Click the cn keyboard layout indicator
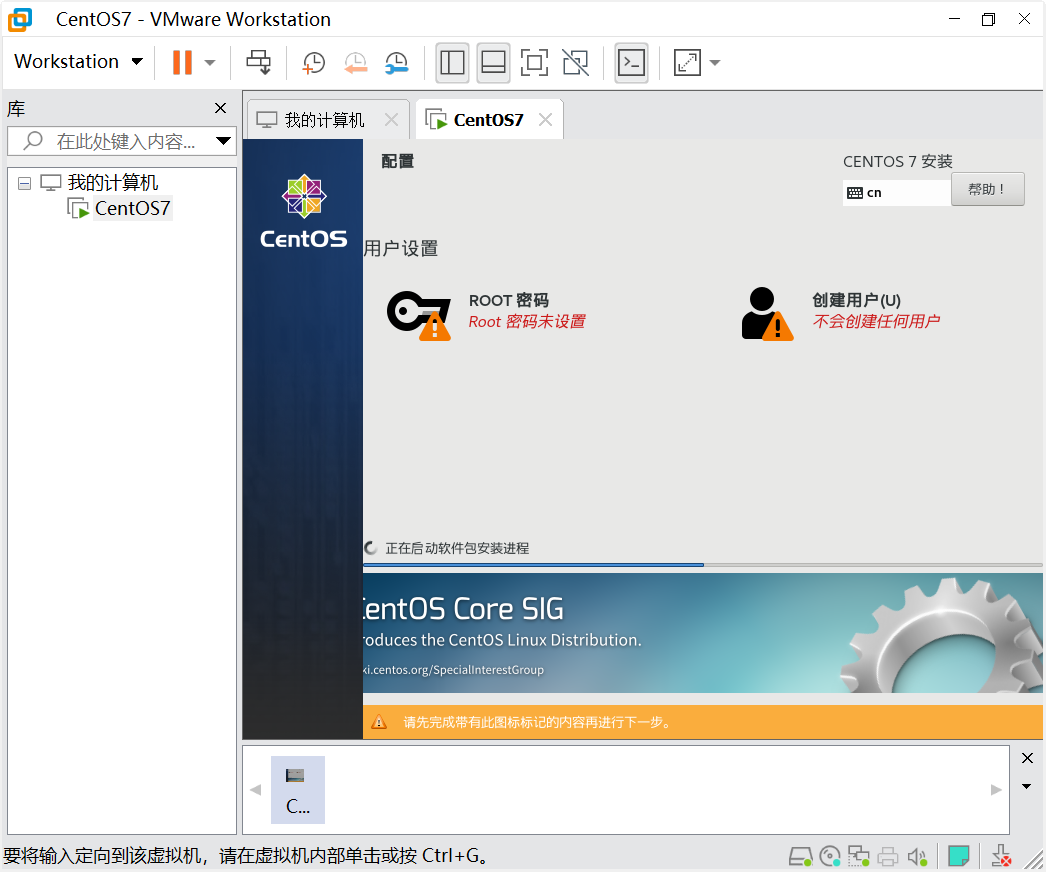 [x=897, y=193]
